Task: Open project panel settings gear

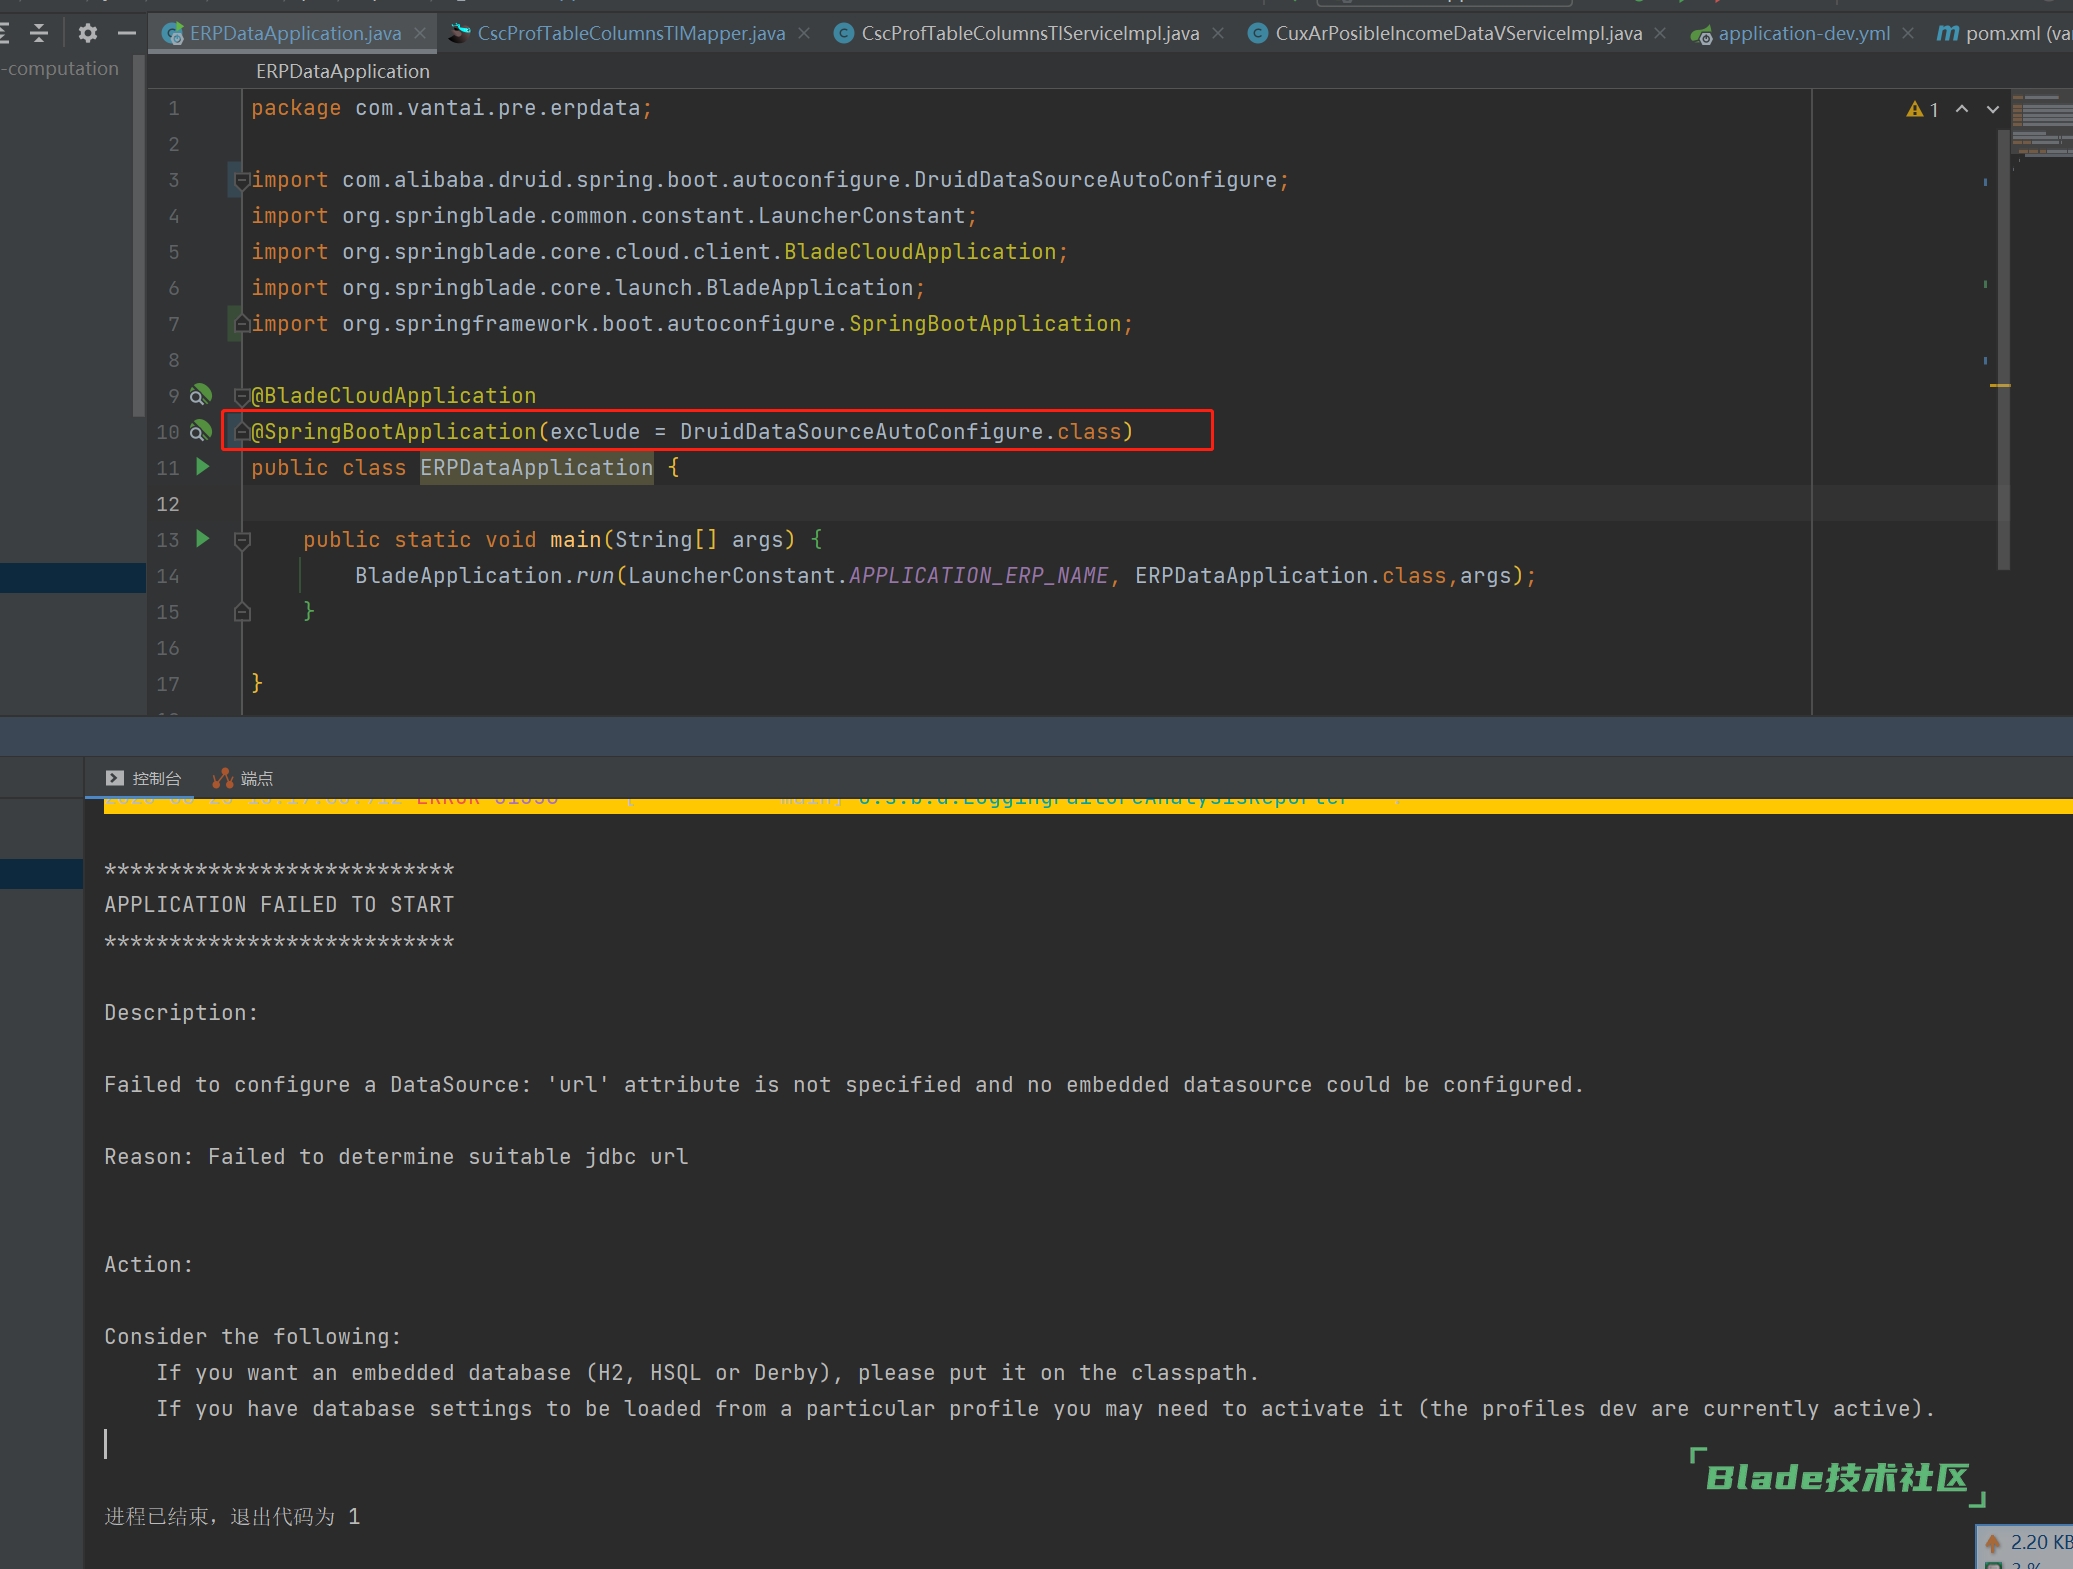Action: coord(88,33)
